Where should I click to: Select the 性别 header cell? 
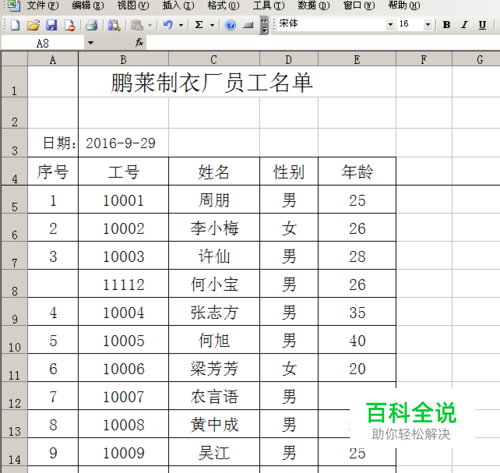point(289,171)
